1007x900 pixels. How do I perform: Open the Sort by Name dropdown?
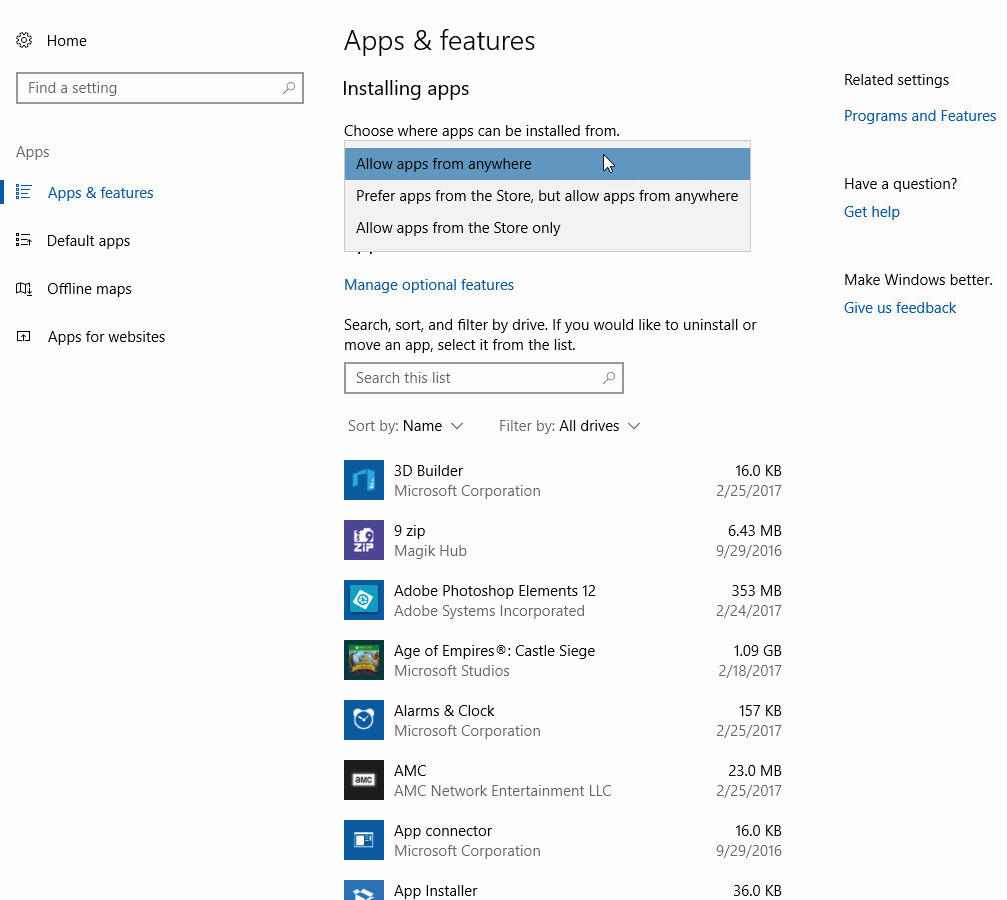click(x=405, y=426)
